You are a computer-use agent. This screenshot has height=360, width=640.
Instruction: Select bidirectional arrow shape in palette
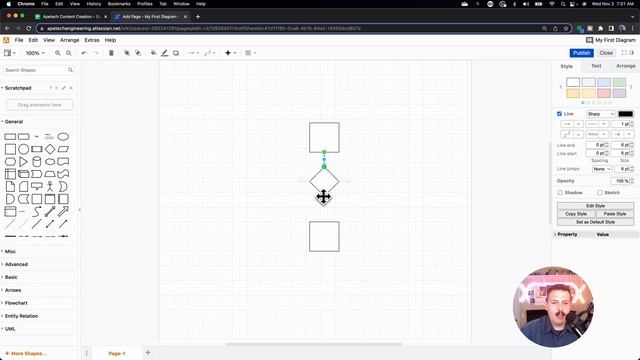click(x=50, y=211)
